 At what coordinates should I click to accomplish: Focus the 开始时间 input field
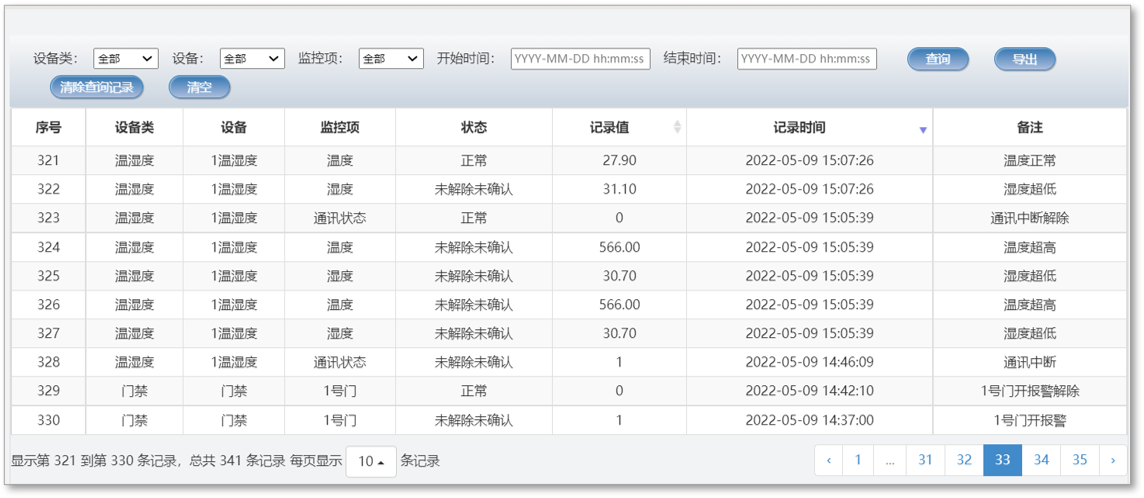(580, 59)
